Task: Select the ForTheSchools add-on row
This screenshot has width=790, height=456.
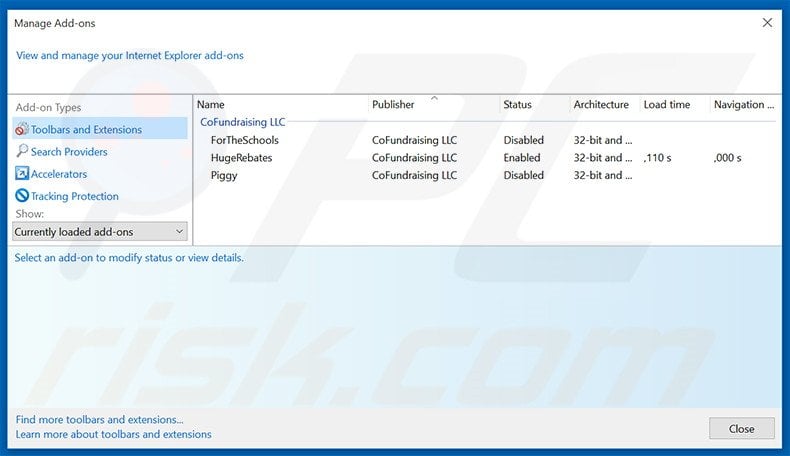Action: click(x=486, y=140)
